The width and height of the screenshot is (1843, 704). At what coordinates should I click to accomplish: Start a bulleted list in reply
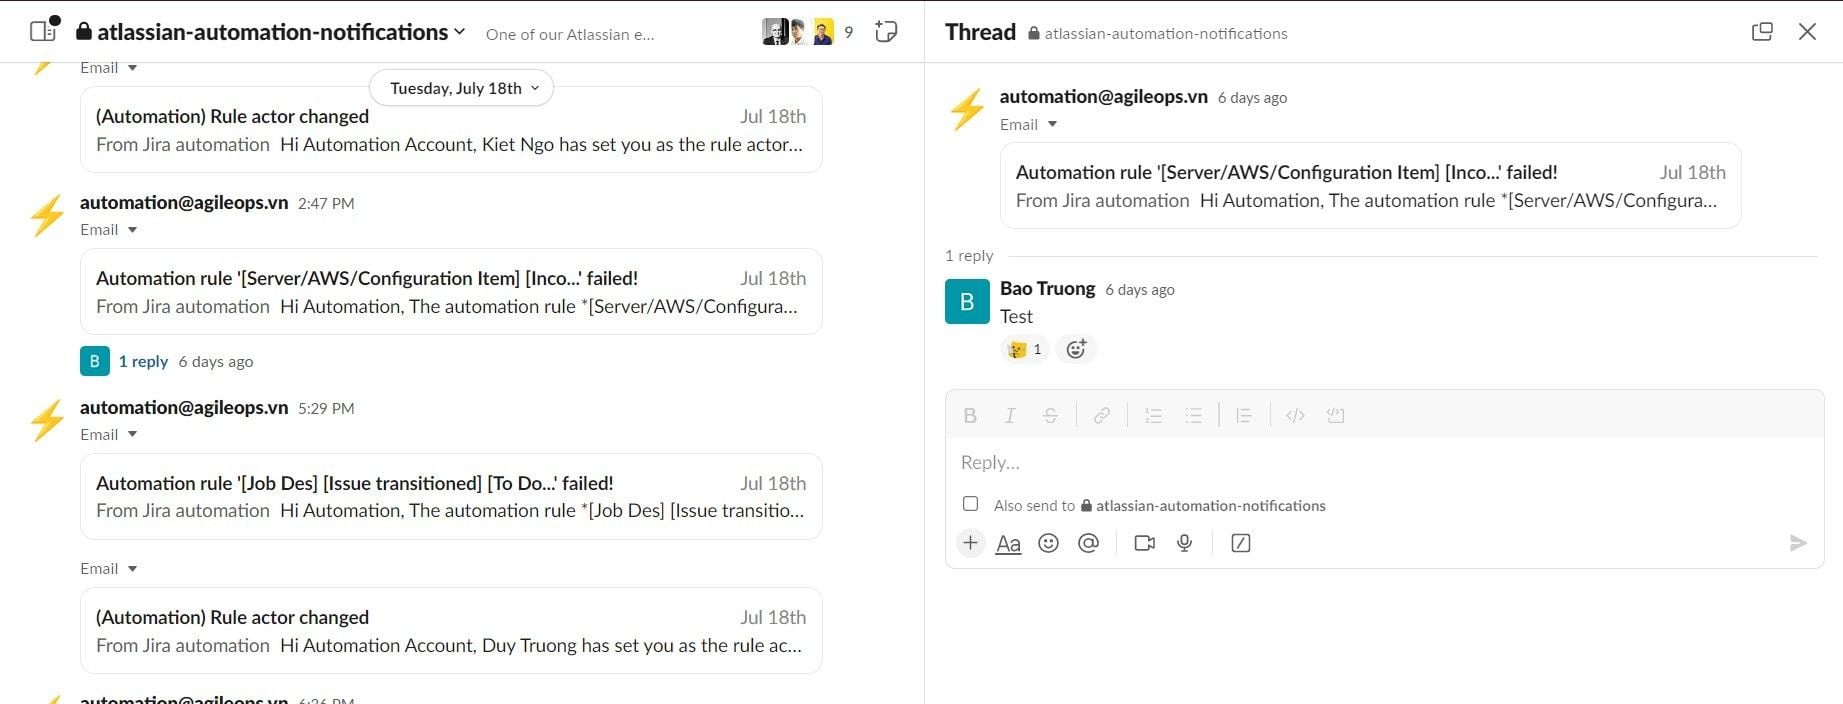1193,416
